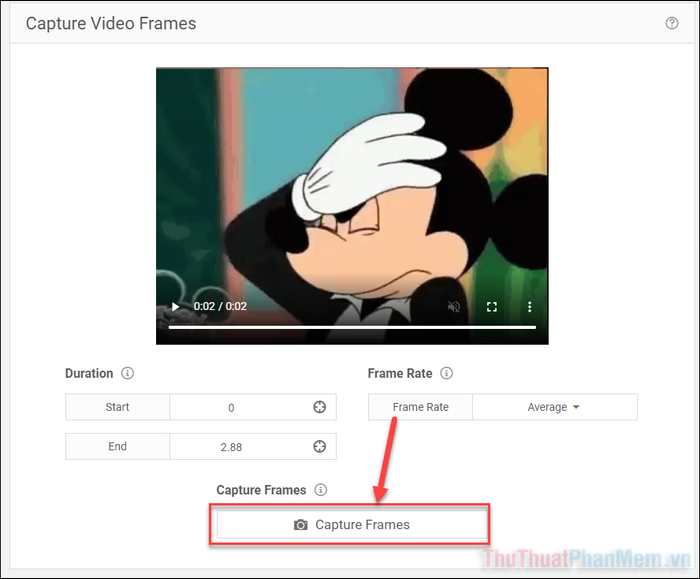Set Start to current video time
Viewport: 700px width, 579px height.
coord(319,407)
